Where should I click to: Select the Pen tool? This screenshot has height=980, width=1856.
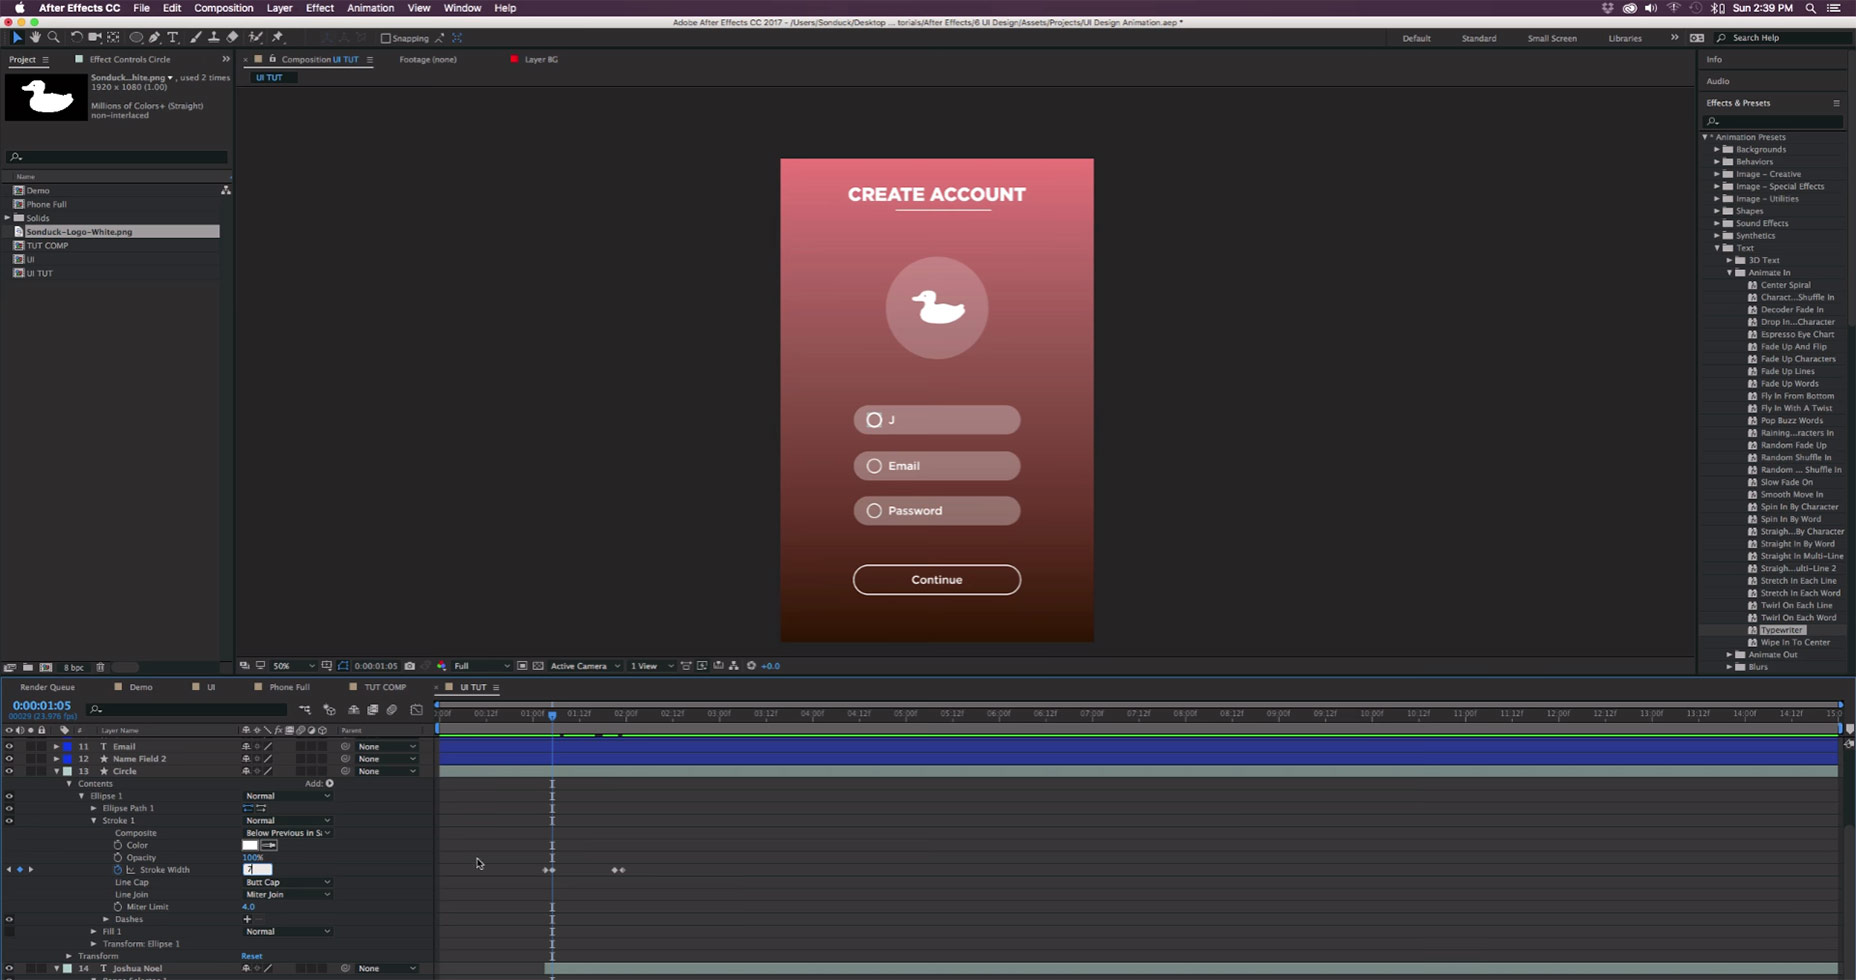154,37
